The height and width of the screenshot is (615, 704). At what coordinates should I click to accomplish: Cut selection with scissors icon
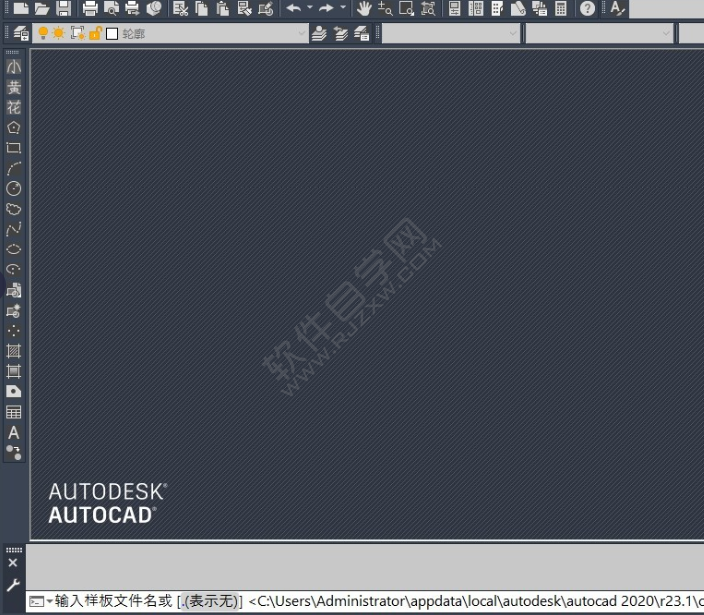pyautogui.click(x=180, y=8)
